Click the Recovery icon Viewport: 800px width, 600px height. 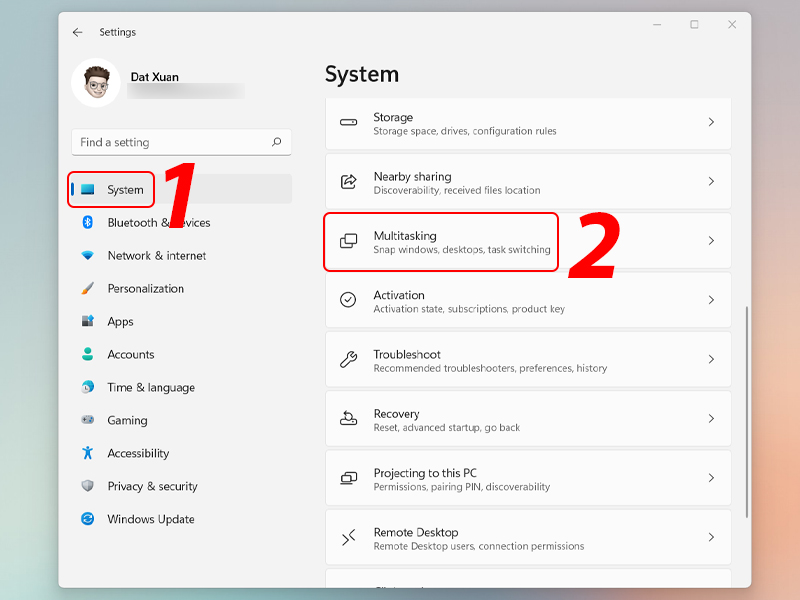click(x=348, y=418)
